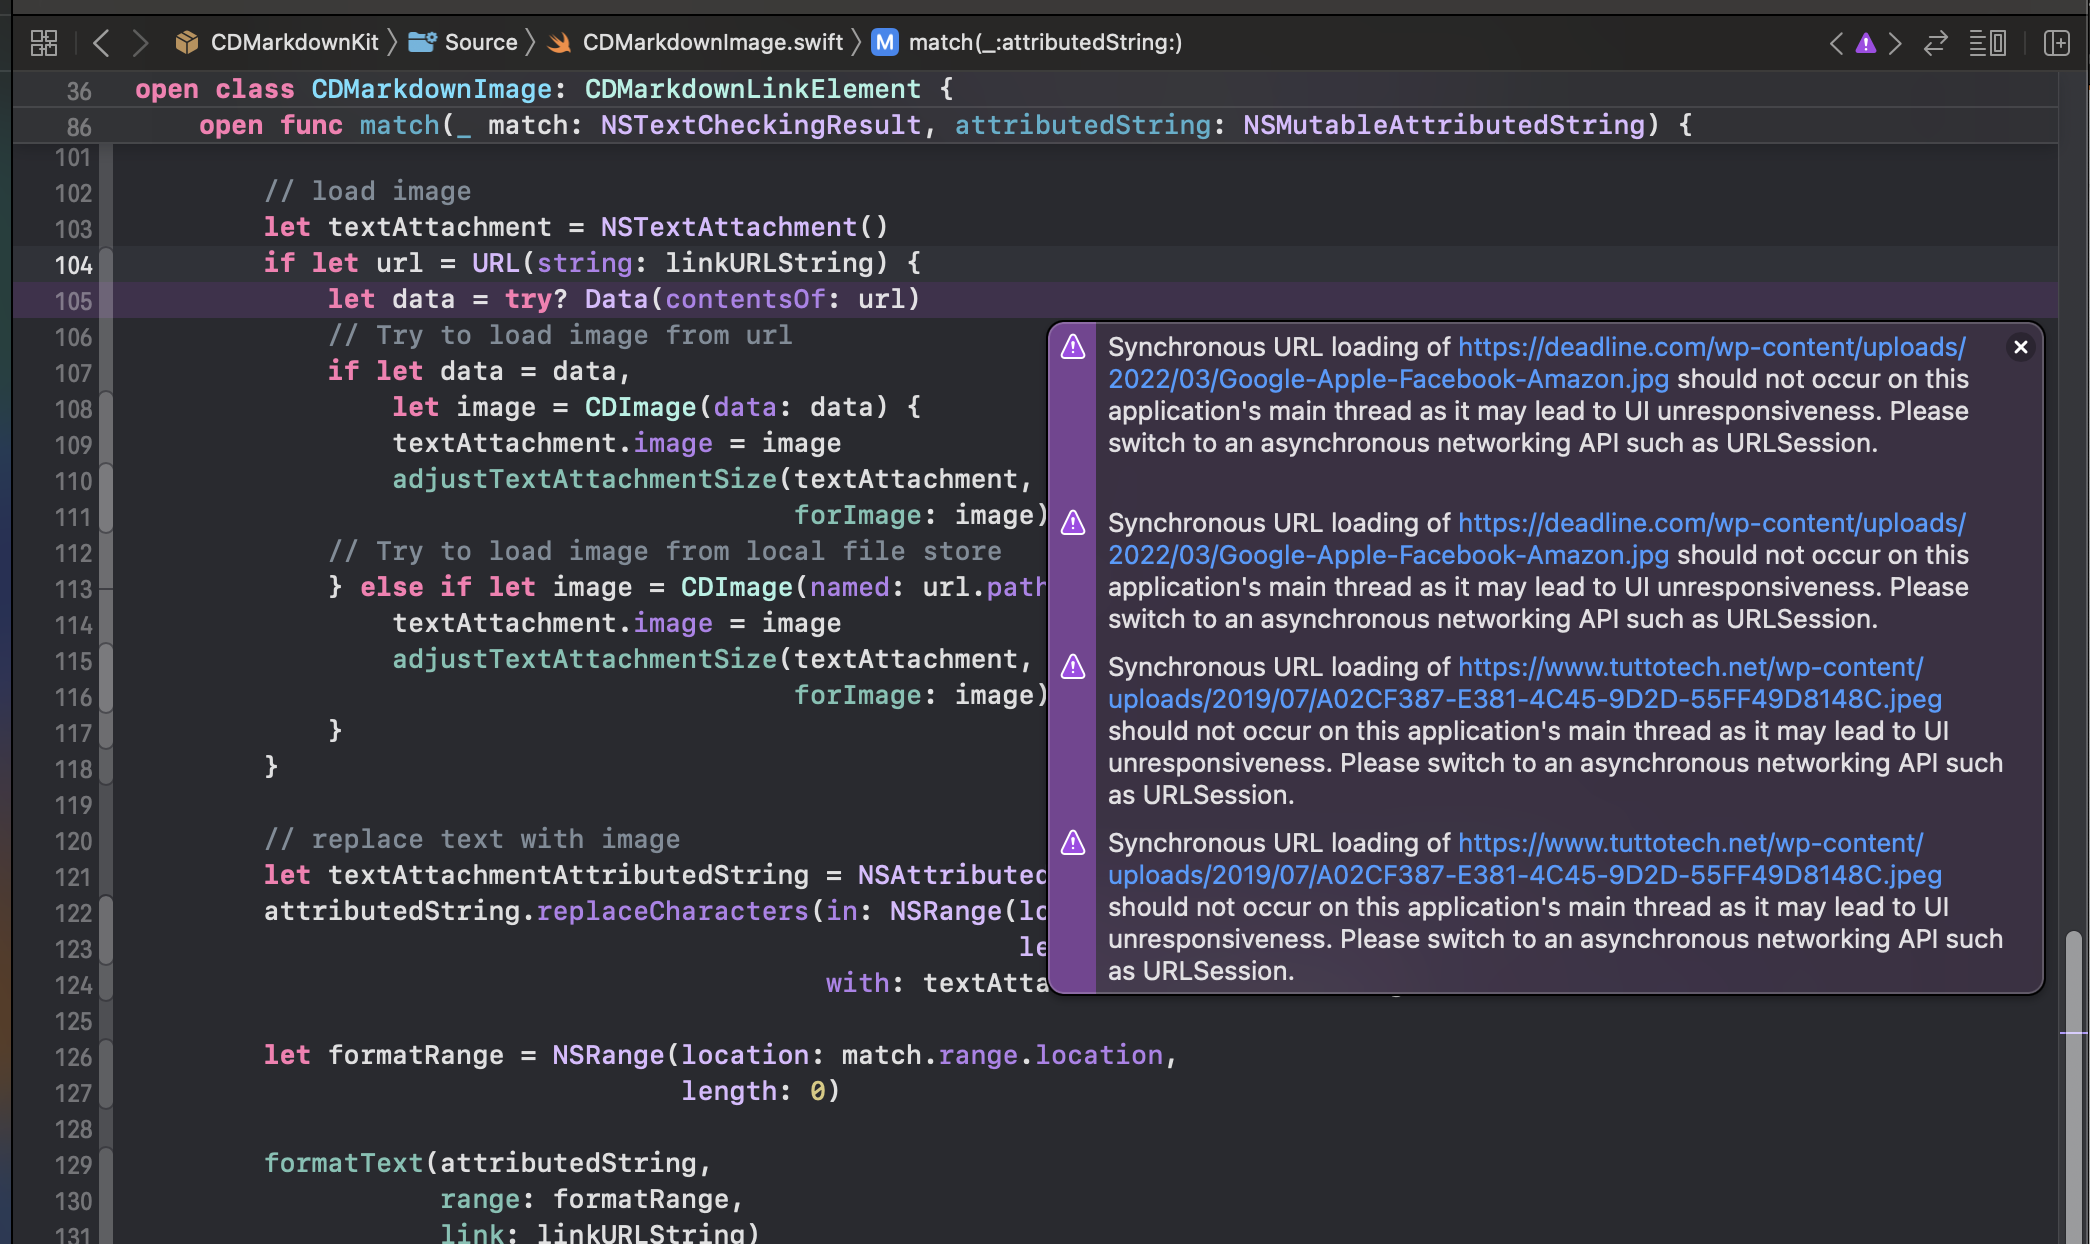Add a new editor on the right
The image size is (2090, 1244).
click(2057, 43)
